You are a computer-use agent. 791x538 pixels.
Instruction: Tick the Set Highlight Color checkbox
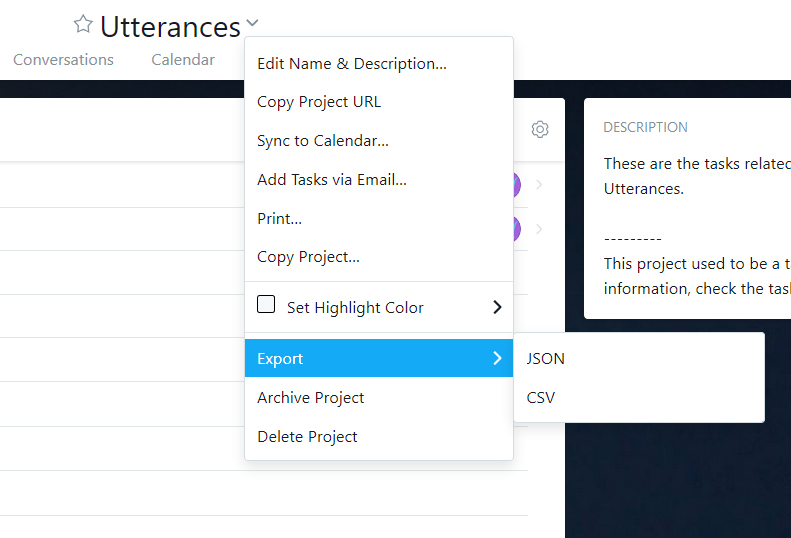[x=266, y=305]
